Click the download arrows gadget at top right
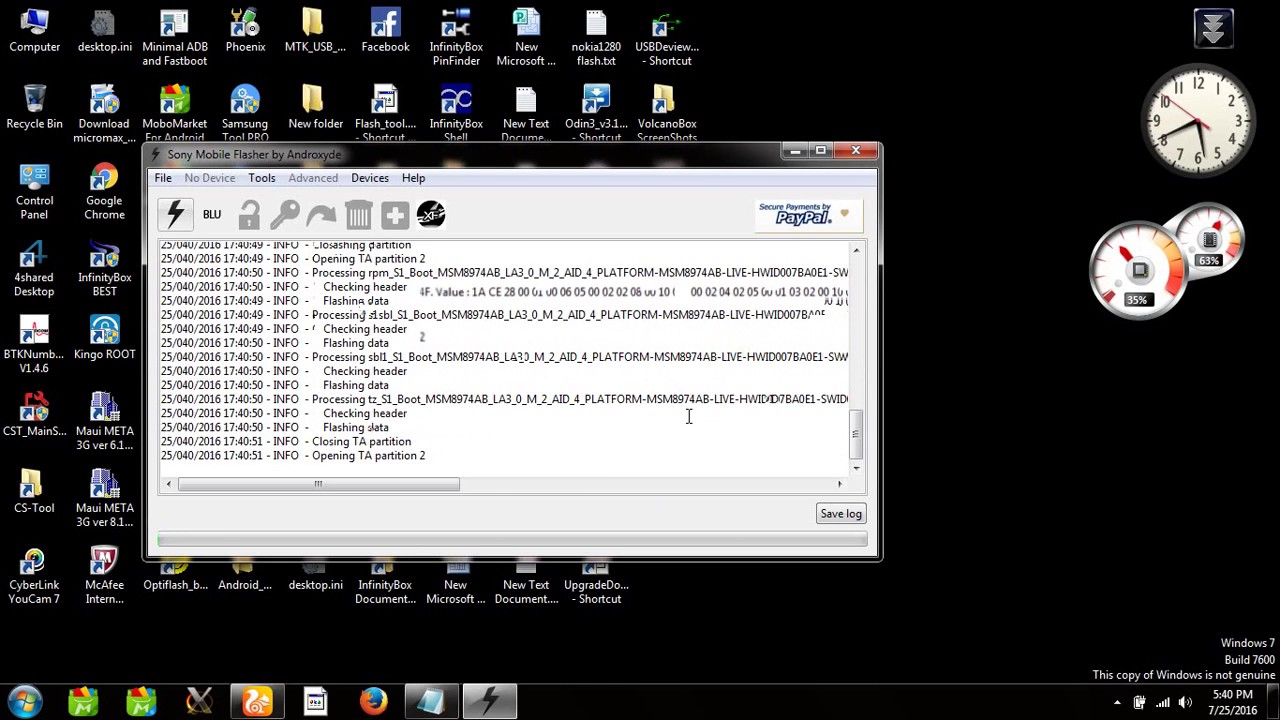Screen dimensions: 1280x720 (1213, 28)
